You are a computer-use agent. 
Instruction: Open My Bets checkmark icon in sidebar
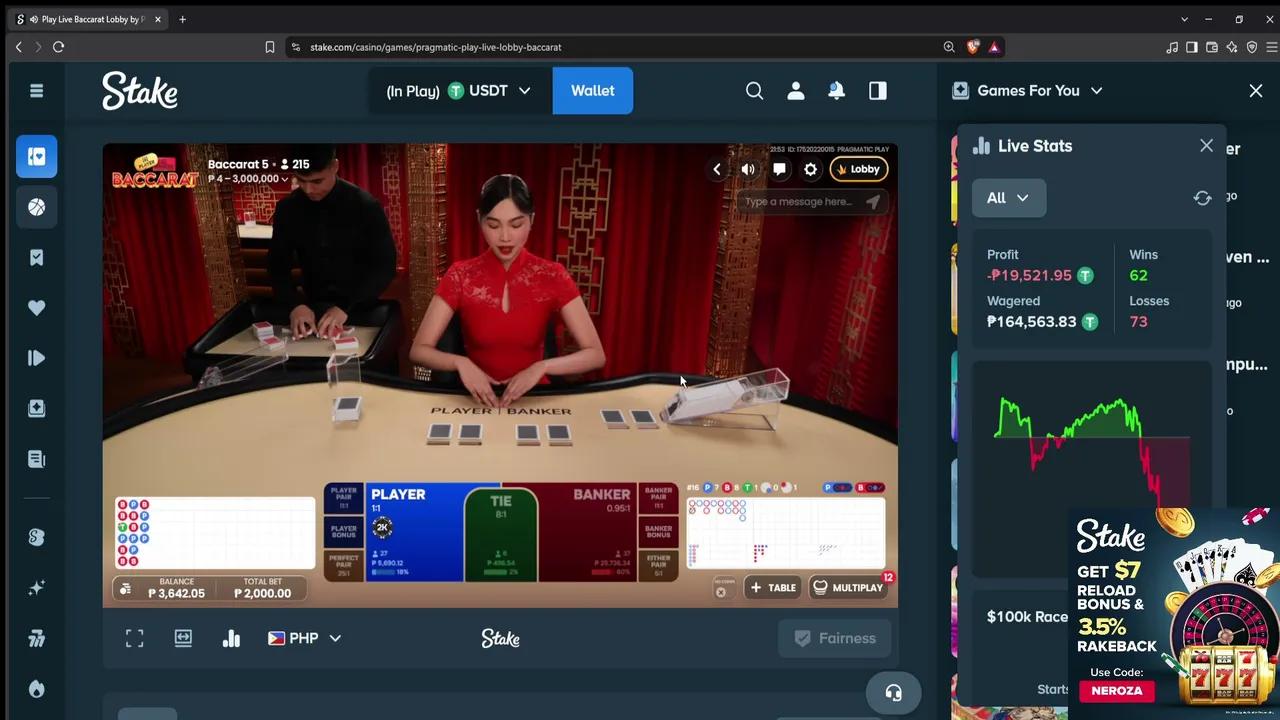37,258
